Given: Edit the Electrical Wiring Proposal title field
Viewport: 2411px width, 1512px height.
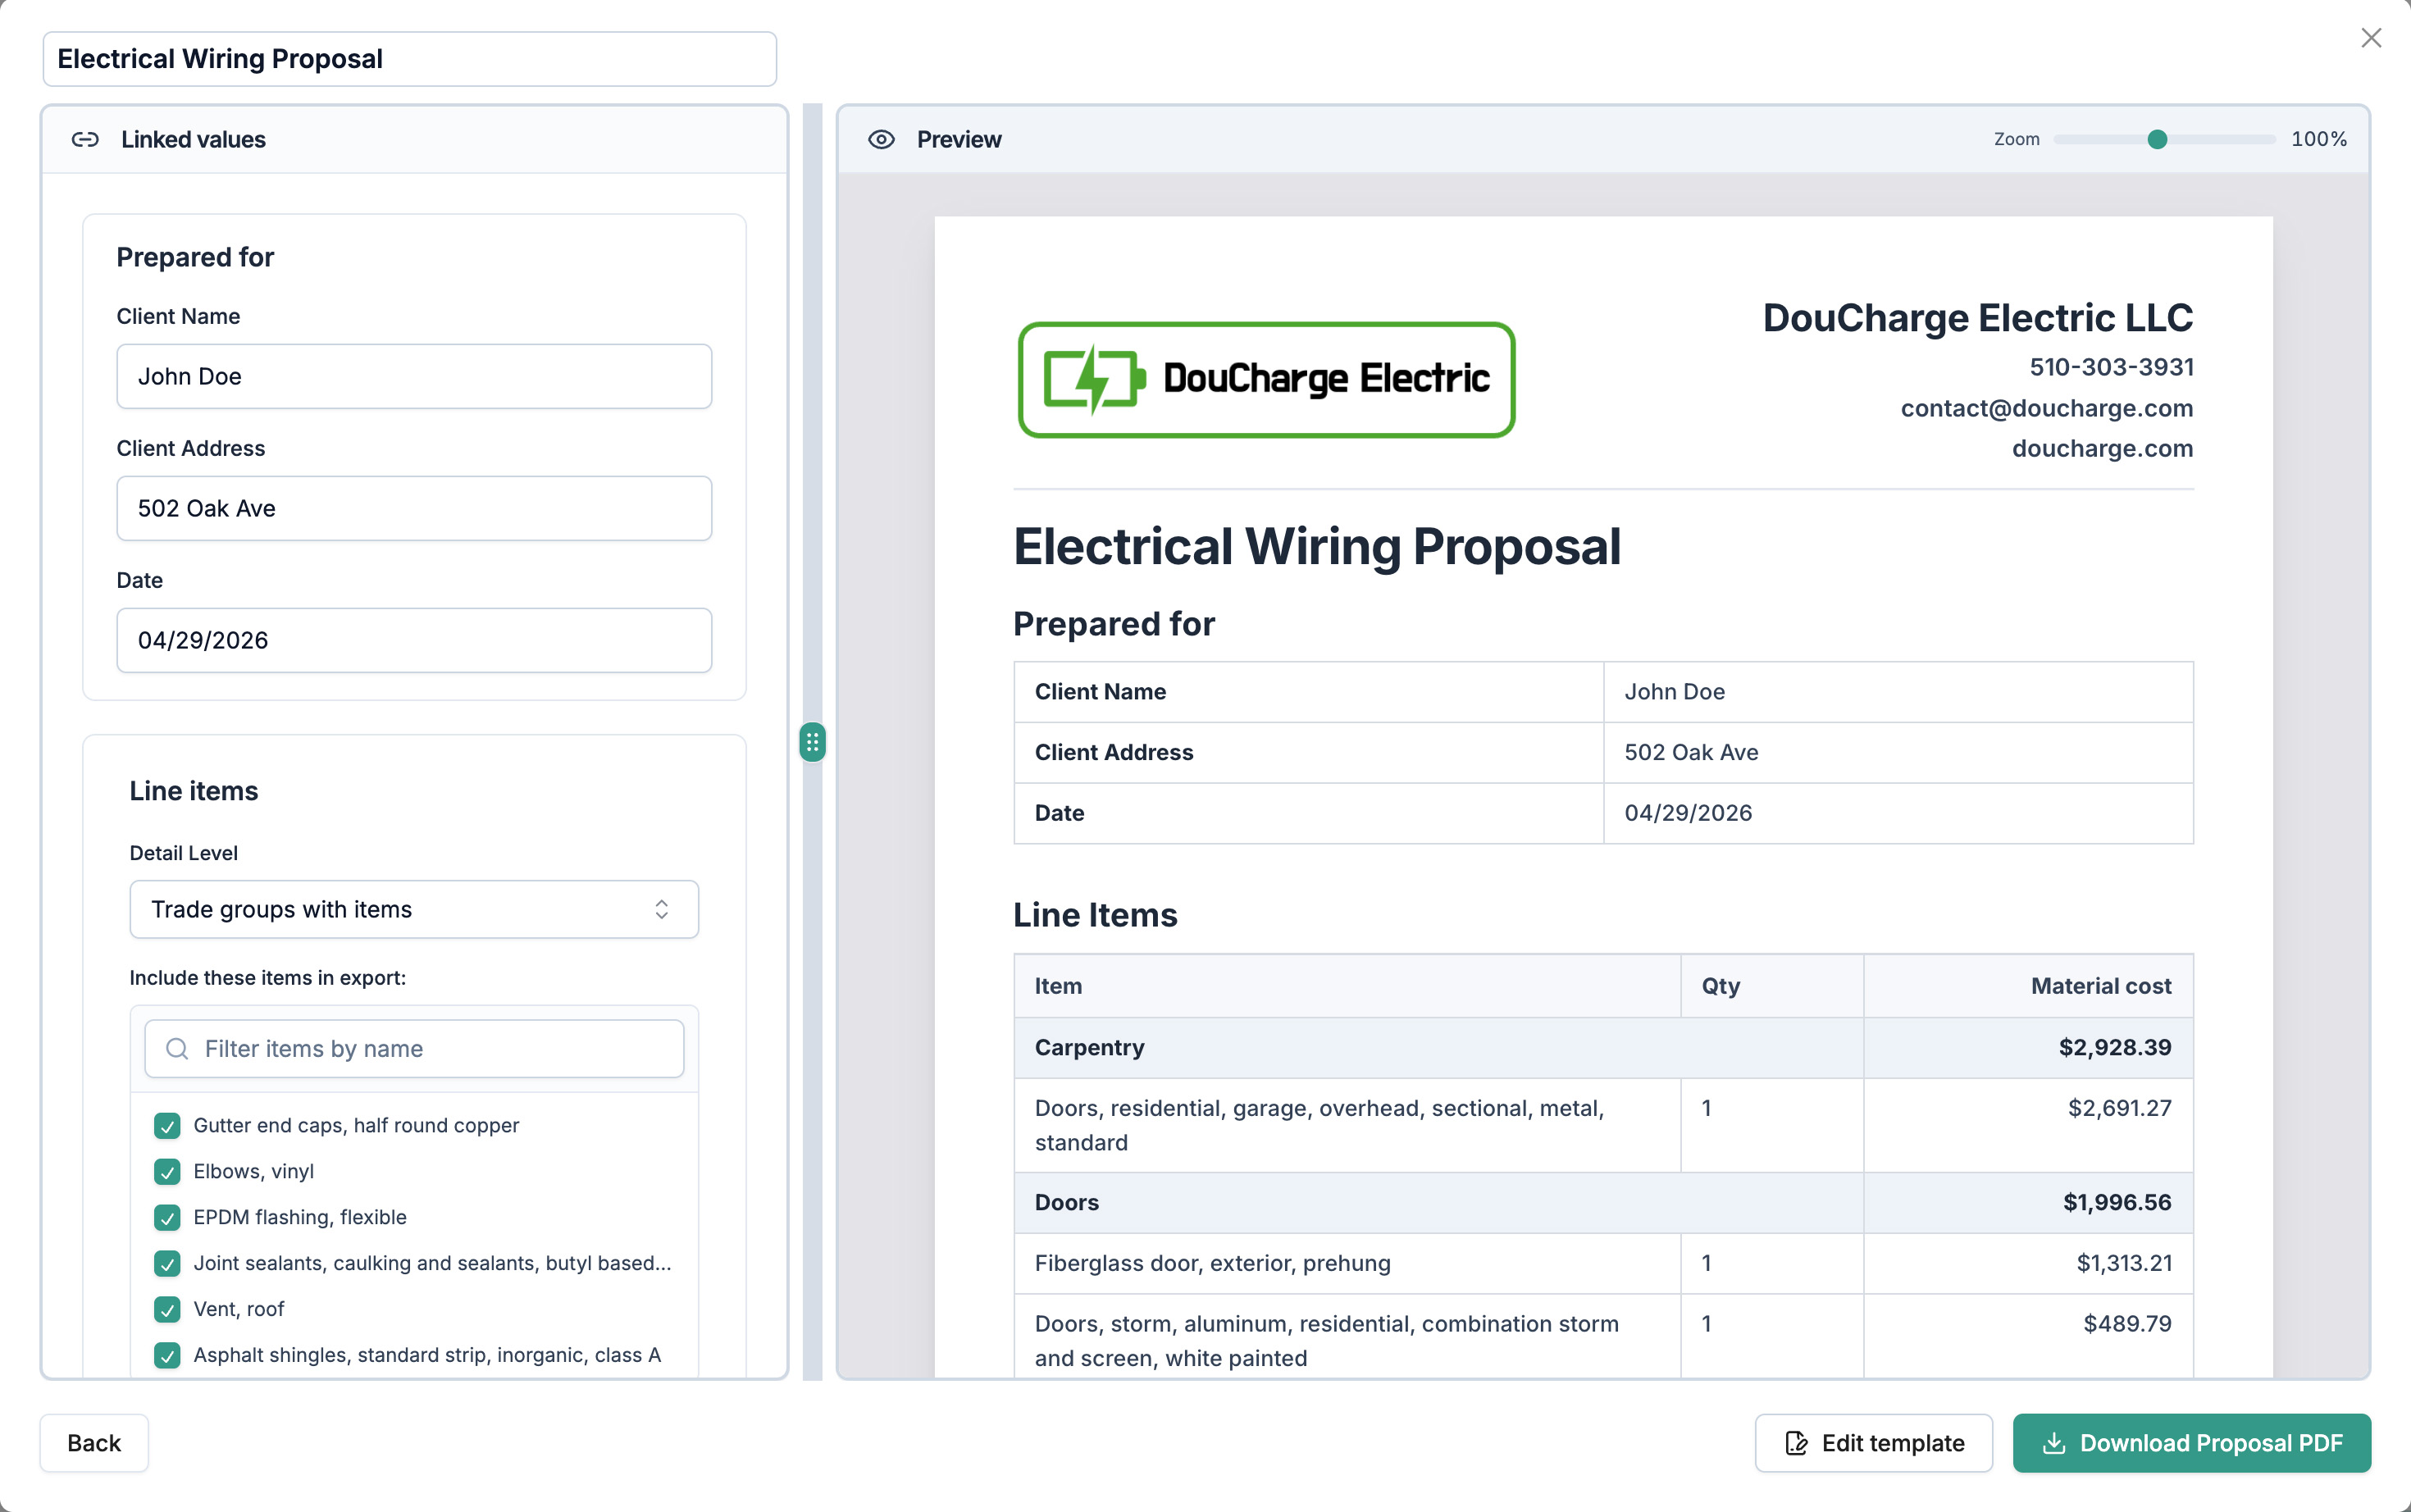Looking at the screenshot, I should (x=410, y=59).
